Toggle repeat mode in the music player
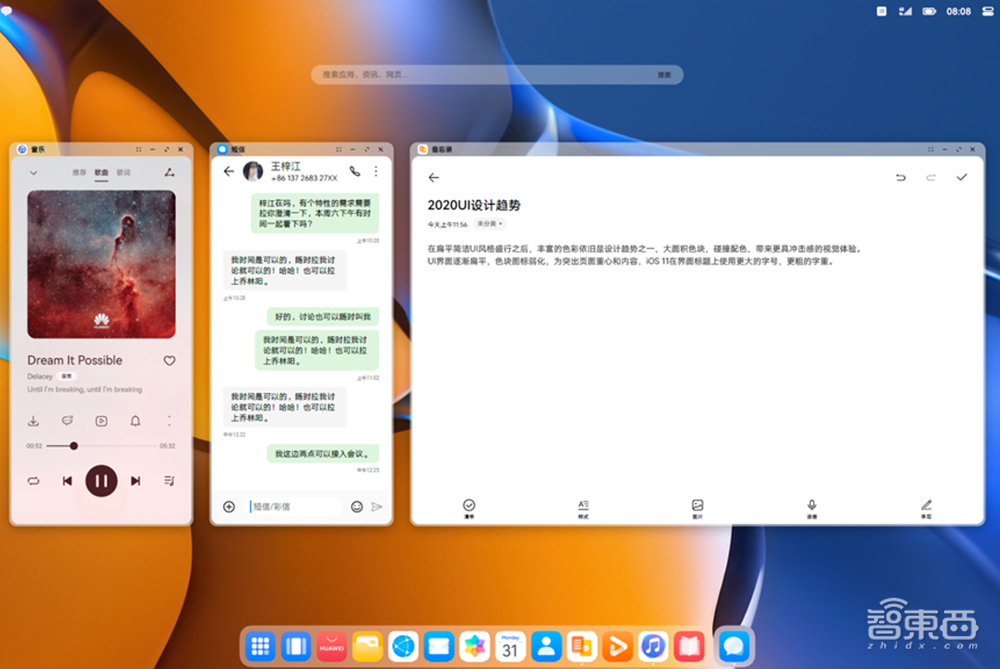Screen dimensions: 1000x669 [33, 481]
